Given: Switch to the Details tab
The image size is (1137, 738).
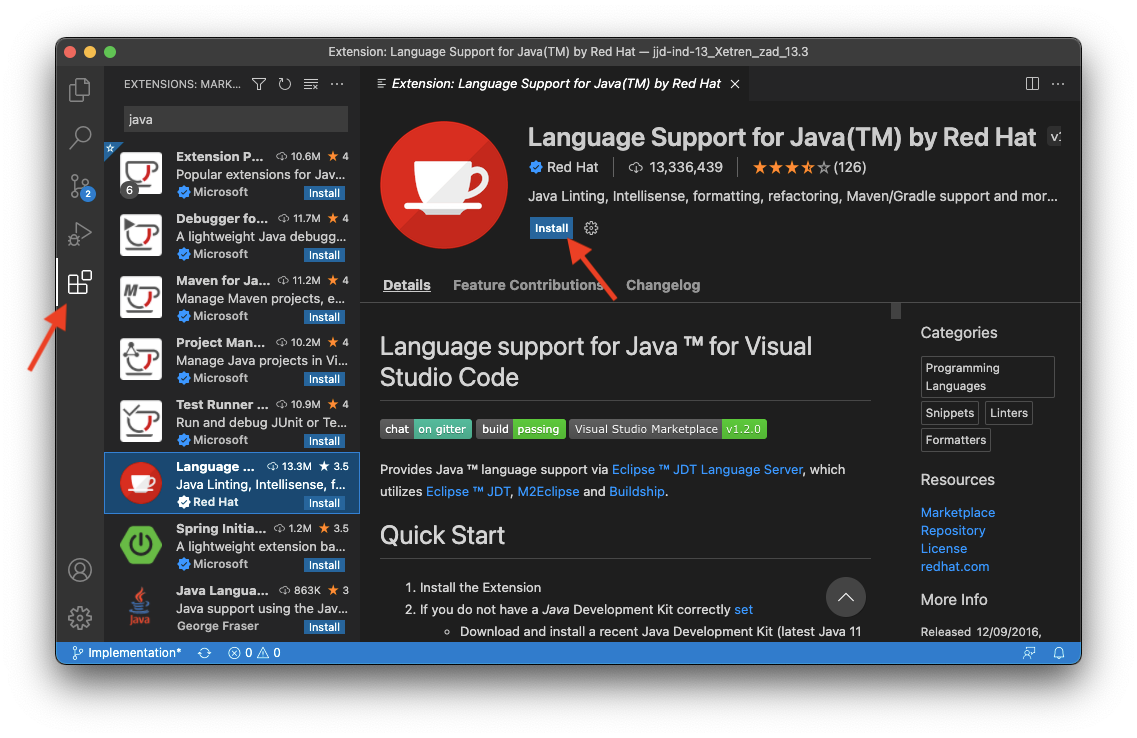Looking at the screenshot, I should pyautogui.click(x=407, y=285).
